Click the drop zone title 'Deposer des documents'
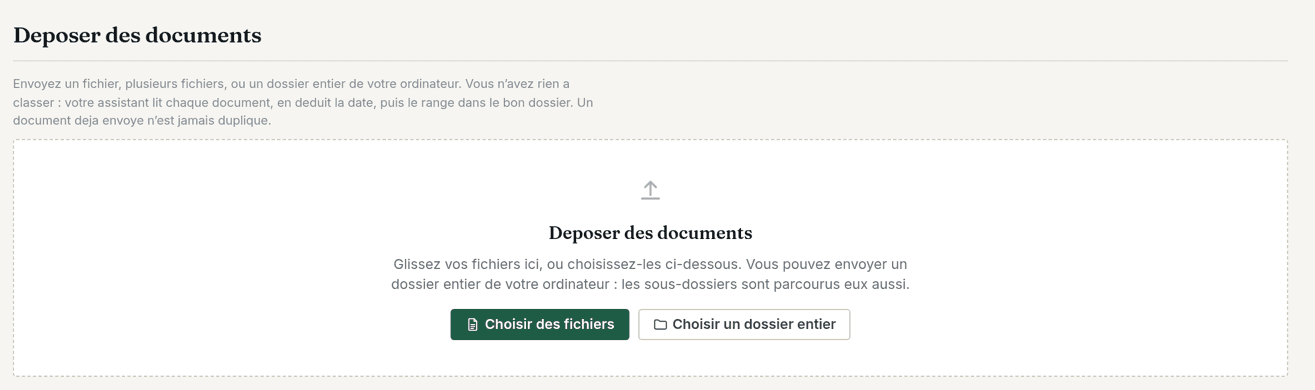Image resolution: width=1315 pixels, height=390 pixels. (650, 233)
